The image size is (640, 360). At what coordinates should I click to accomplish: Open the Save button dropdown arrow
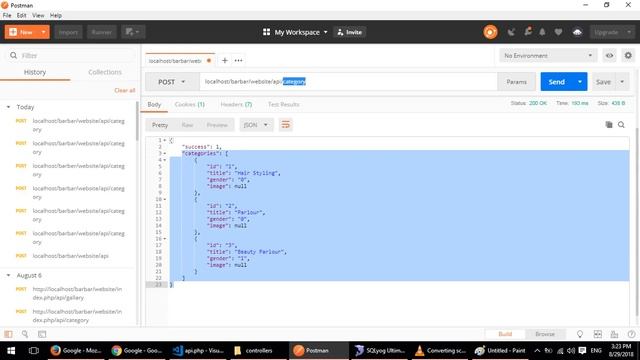click(622, 82)
